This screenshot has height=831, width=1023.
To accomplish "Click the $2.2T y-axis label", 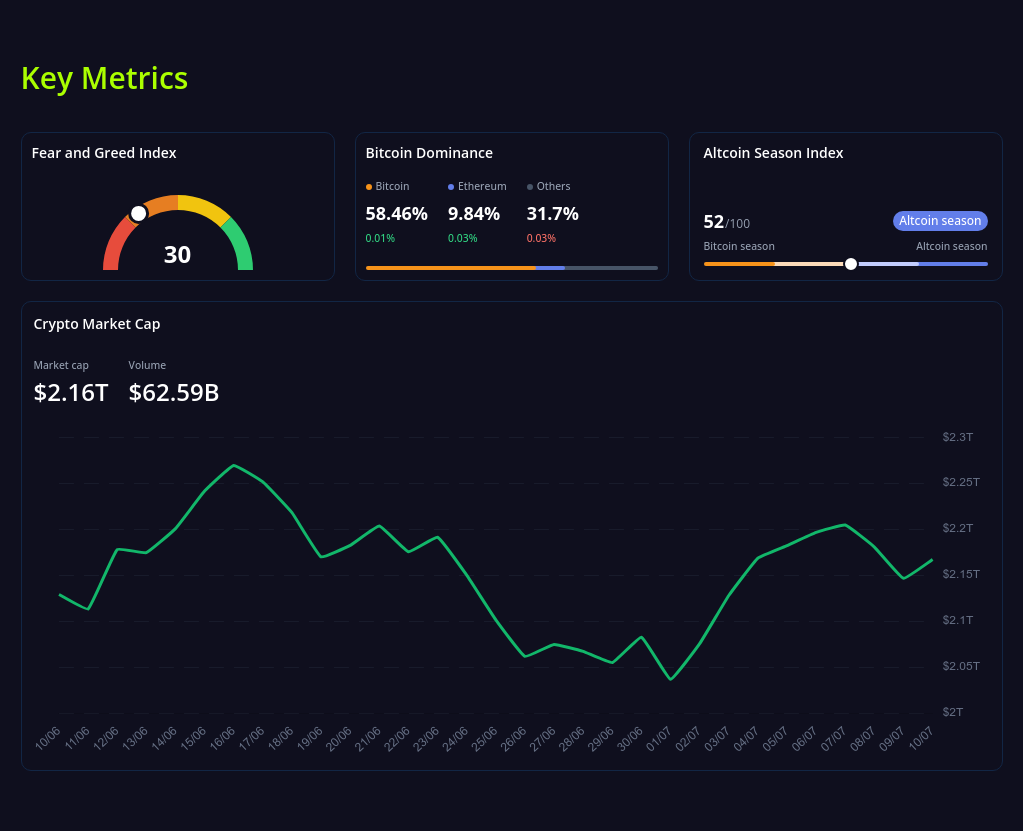I will pos(957,528).
